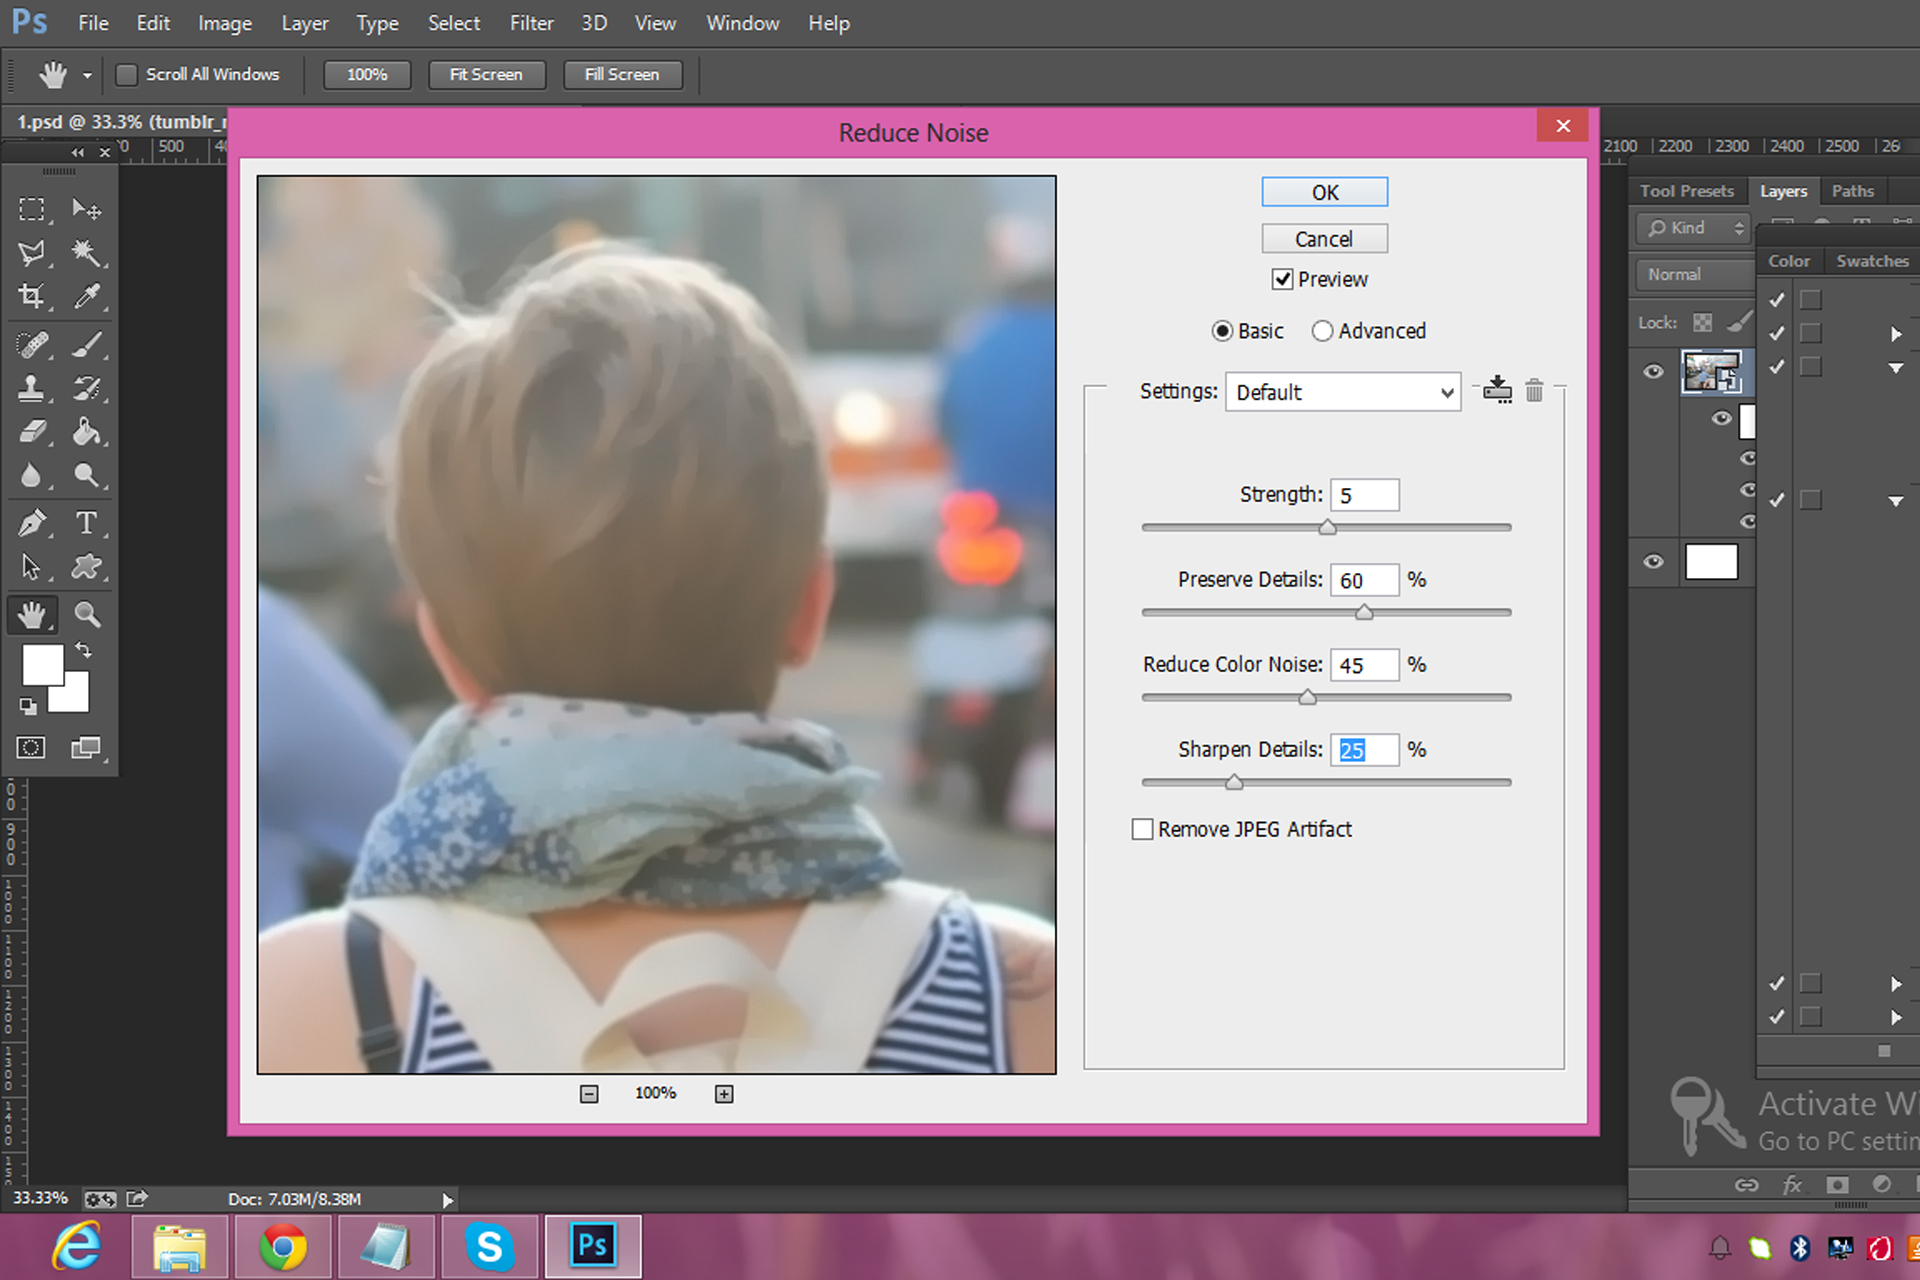This screenshot has height=1280, width=1920.
Task: Select the Eraser tool
Action: point(32,431)
